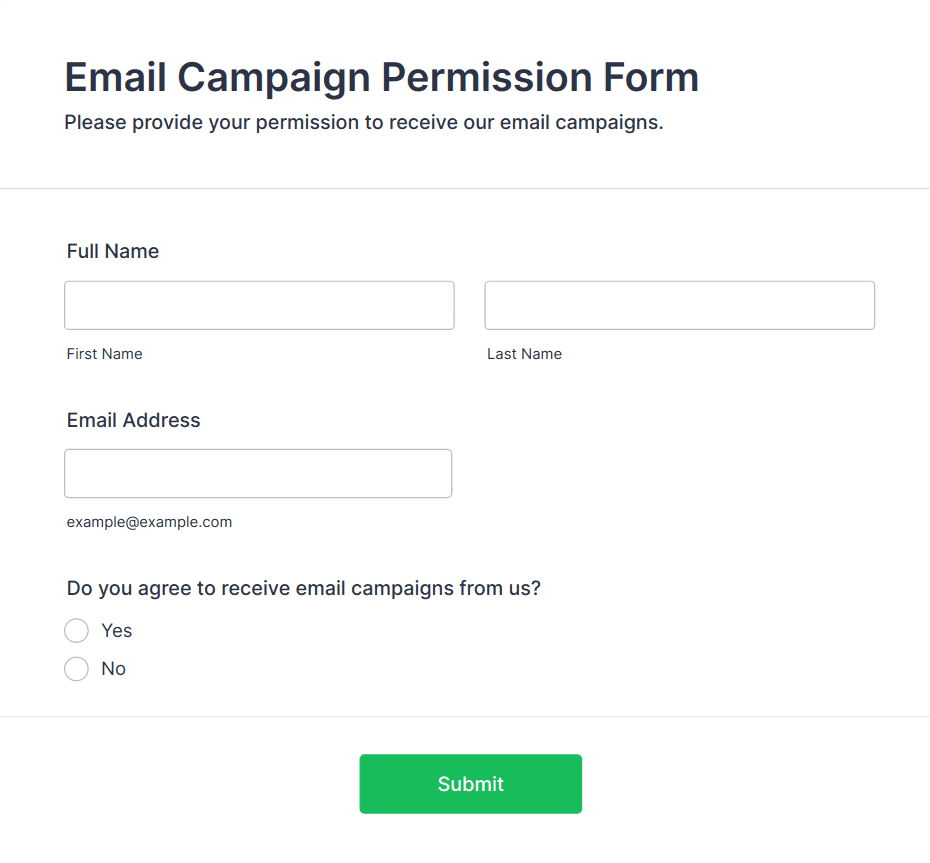The image size is (930, 863).
Task: Click the 'Please provide your permission' subtitle
Action: click(363, 124)
